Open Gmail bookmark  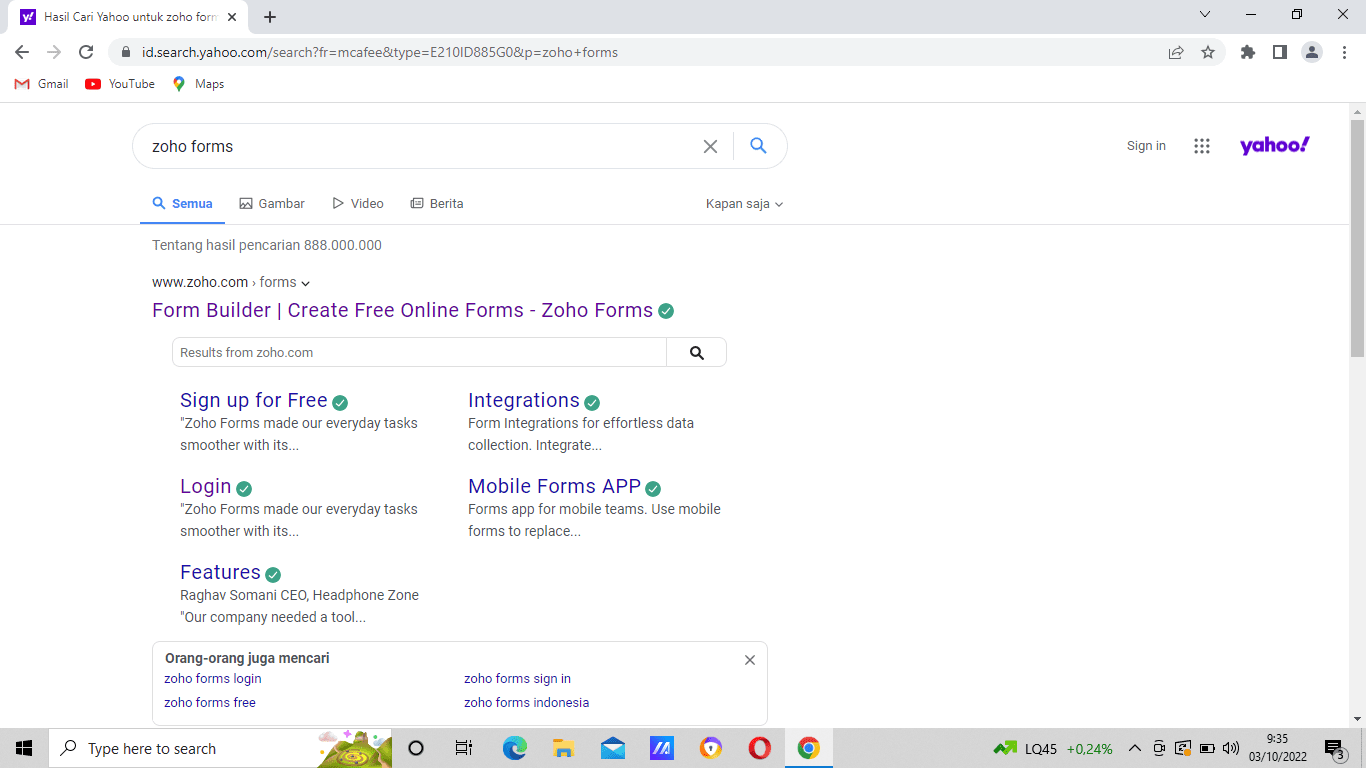coord(42,84)
